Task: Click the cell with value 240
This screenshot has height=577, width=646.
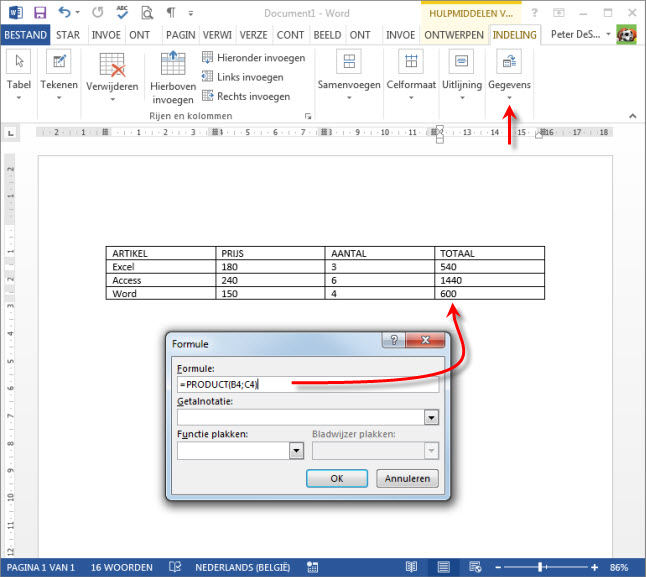Action: coord(270,280)
